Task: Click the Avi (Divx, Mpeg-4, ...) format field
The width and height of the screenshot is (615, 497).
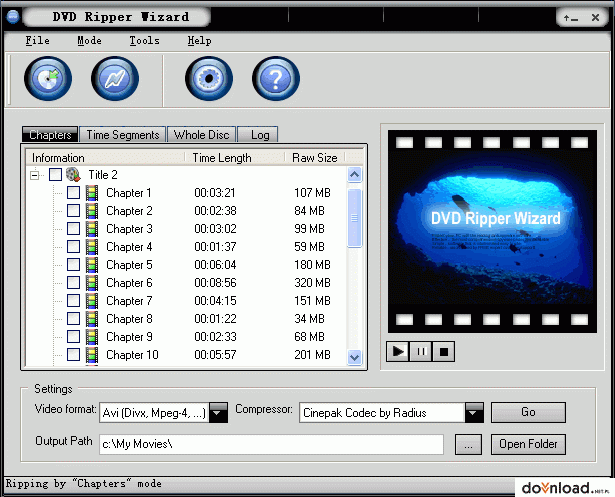Action: point(155,413)
